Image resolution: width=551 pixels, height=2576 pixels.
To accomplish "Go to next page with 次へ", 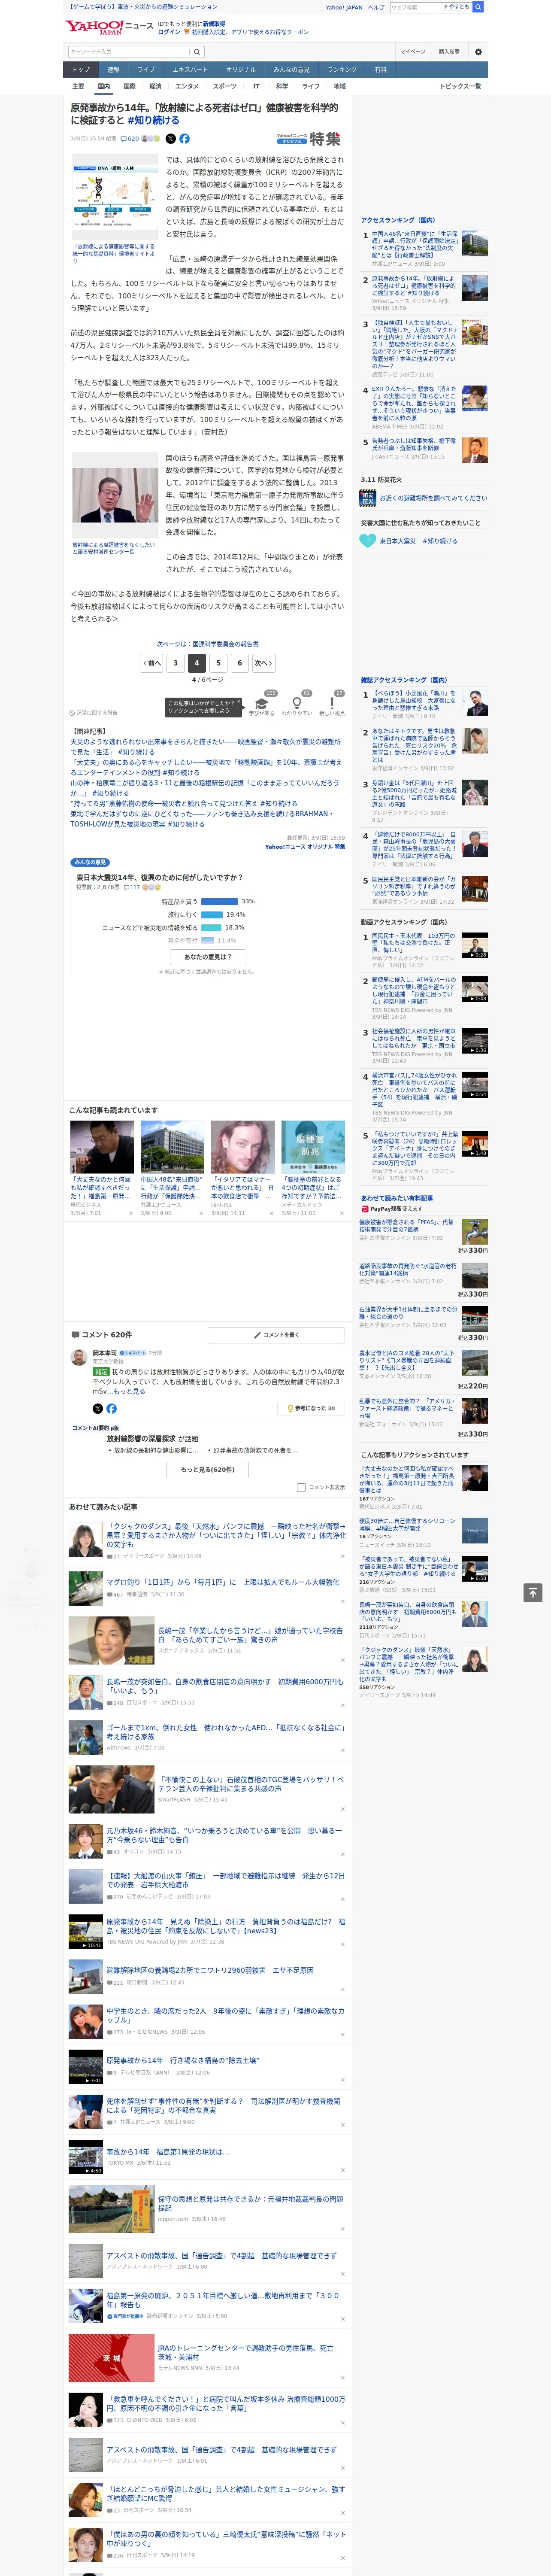I will pos(263,663).
